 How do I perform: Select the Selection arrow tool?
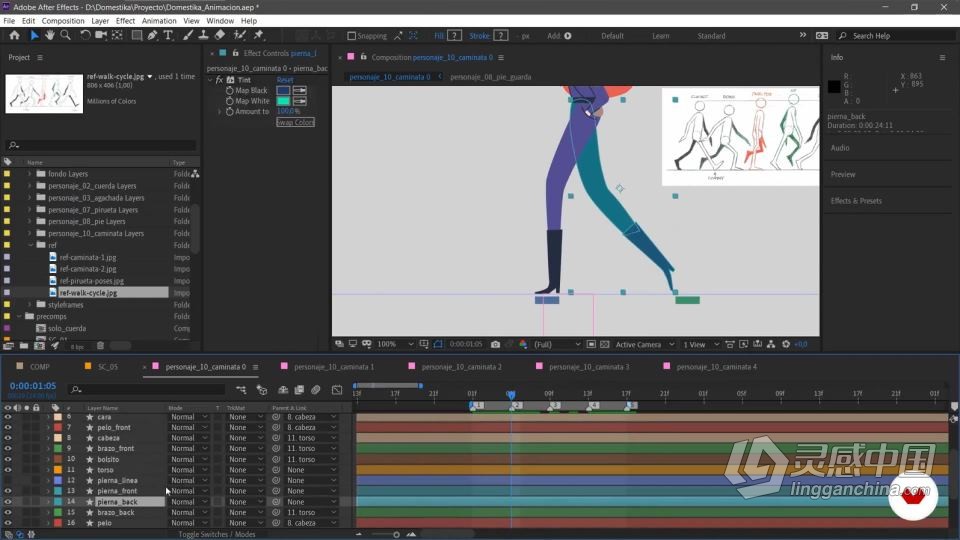(34, 36)
